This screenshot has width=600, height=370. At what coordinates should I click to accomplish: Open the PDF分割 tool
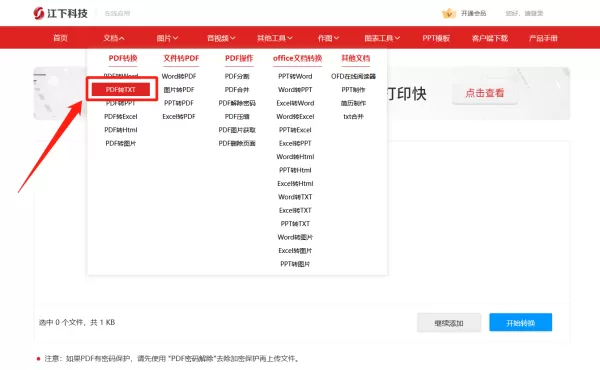tap(237, 77)
